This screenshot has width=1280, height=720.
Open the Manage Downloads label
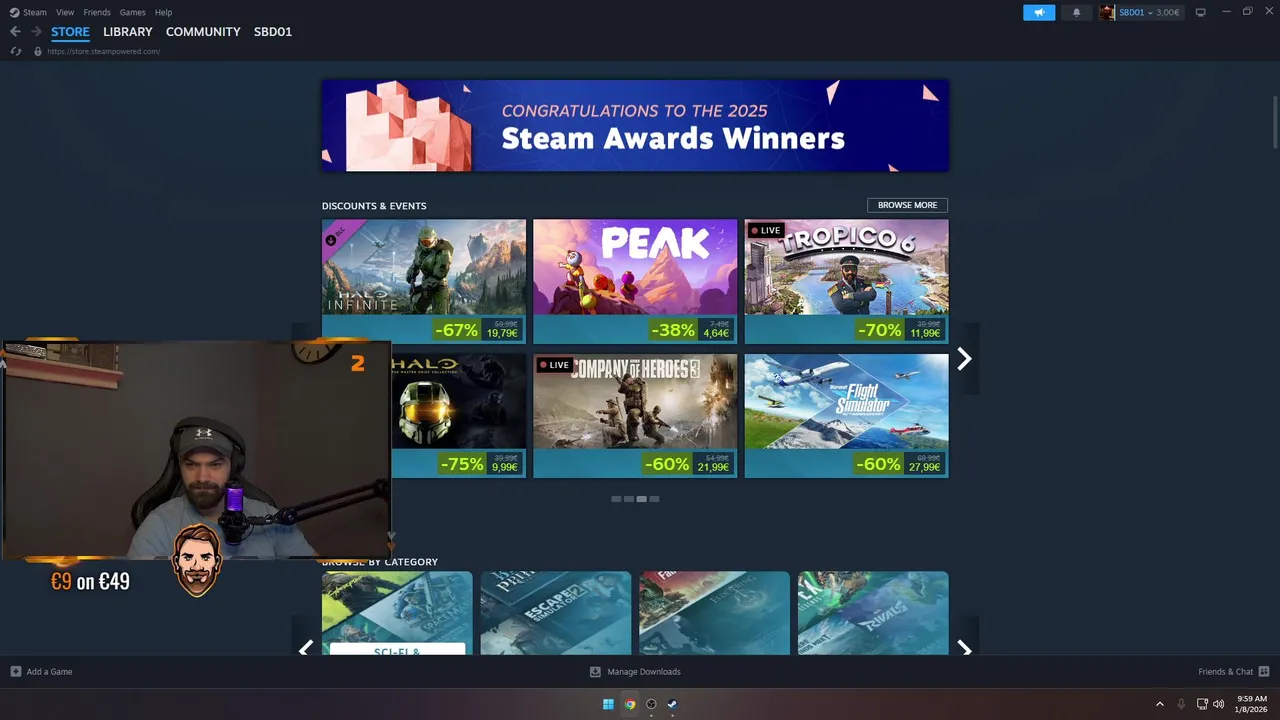pos(644,672)
